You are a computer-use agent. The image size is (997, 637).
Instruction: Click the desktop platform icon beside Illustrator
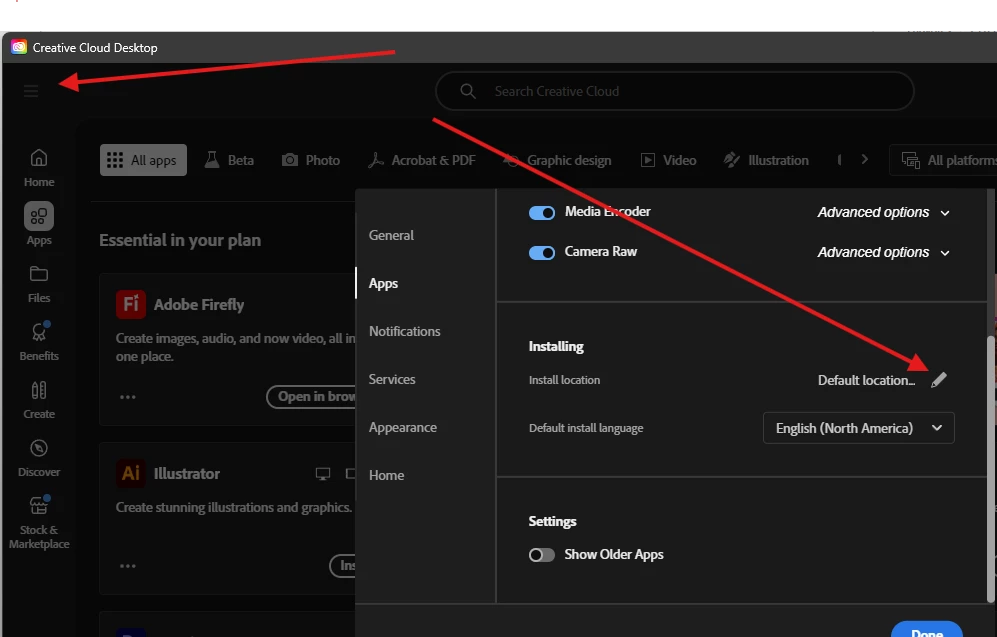tap(323, 474)
